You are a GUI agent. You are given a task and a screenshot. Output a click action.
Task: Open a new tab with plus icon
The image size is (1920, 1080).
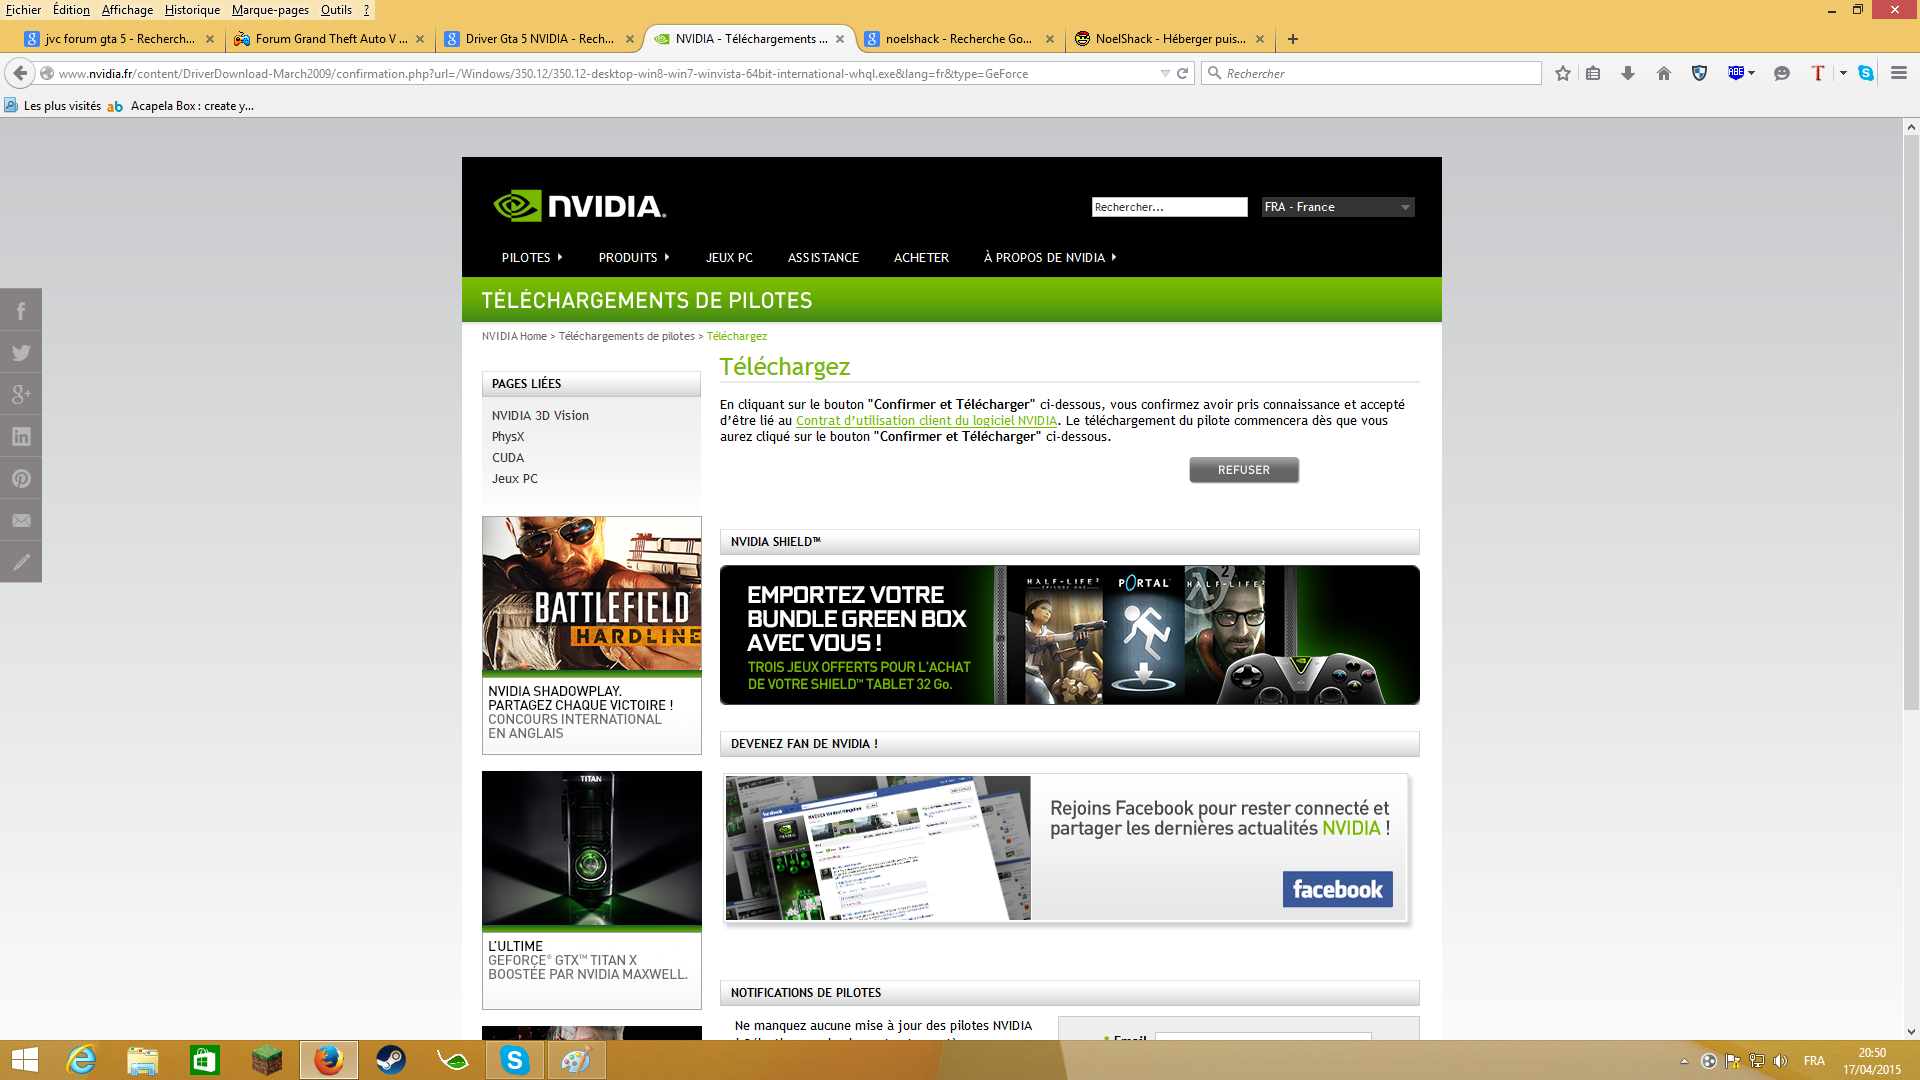coord(1293,39)
